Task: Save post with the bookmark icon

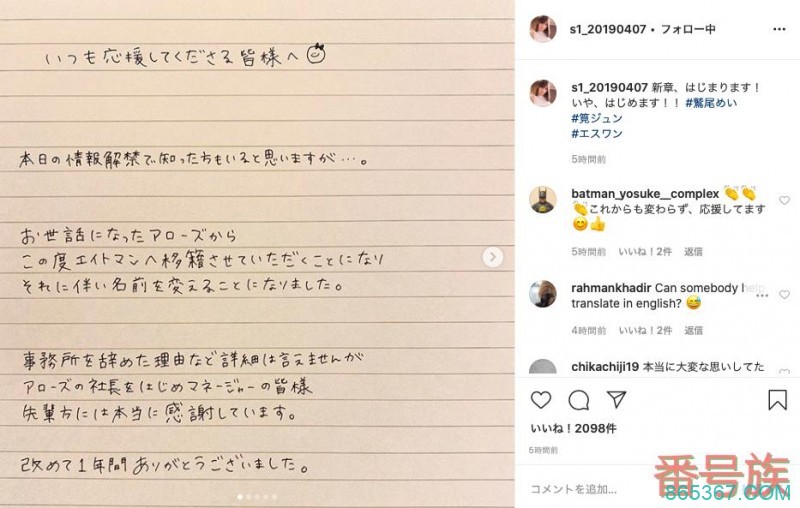Action: click(x=777, y=400)
